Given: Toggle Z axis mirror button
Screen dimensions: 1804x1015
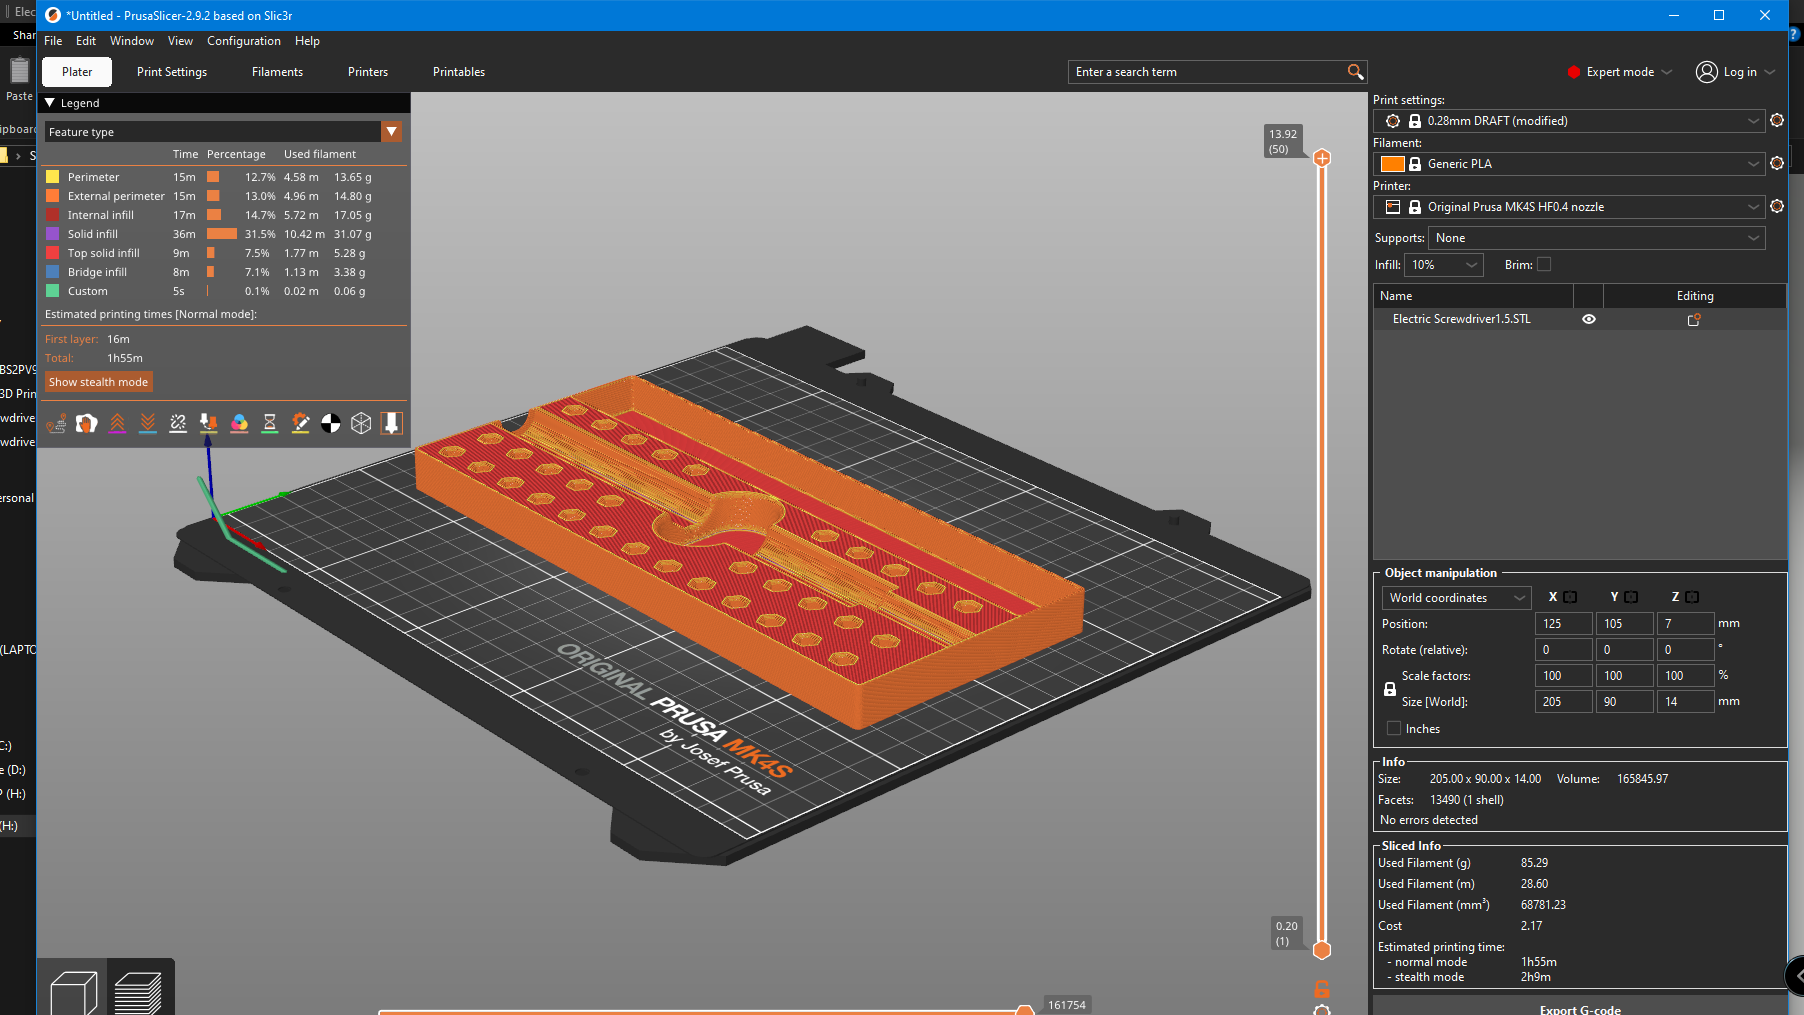Looking at the screenshot, I should (1692, 597).
